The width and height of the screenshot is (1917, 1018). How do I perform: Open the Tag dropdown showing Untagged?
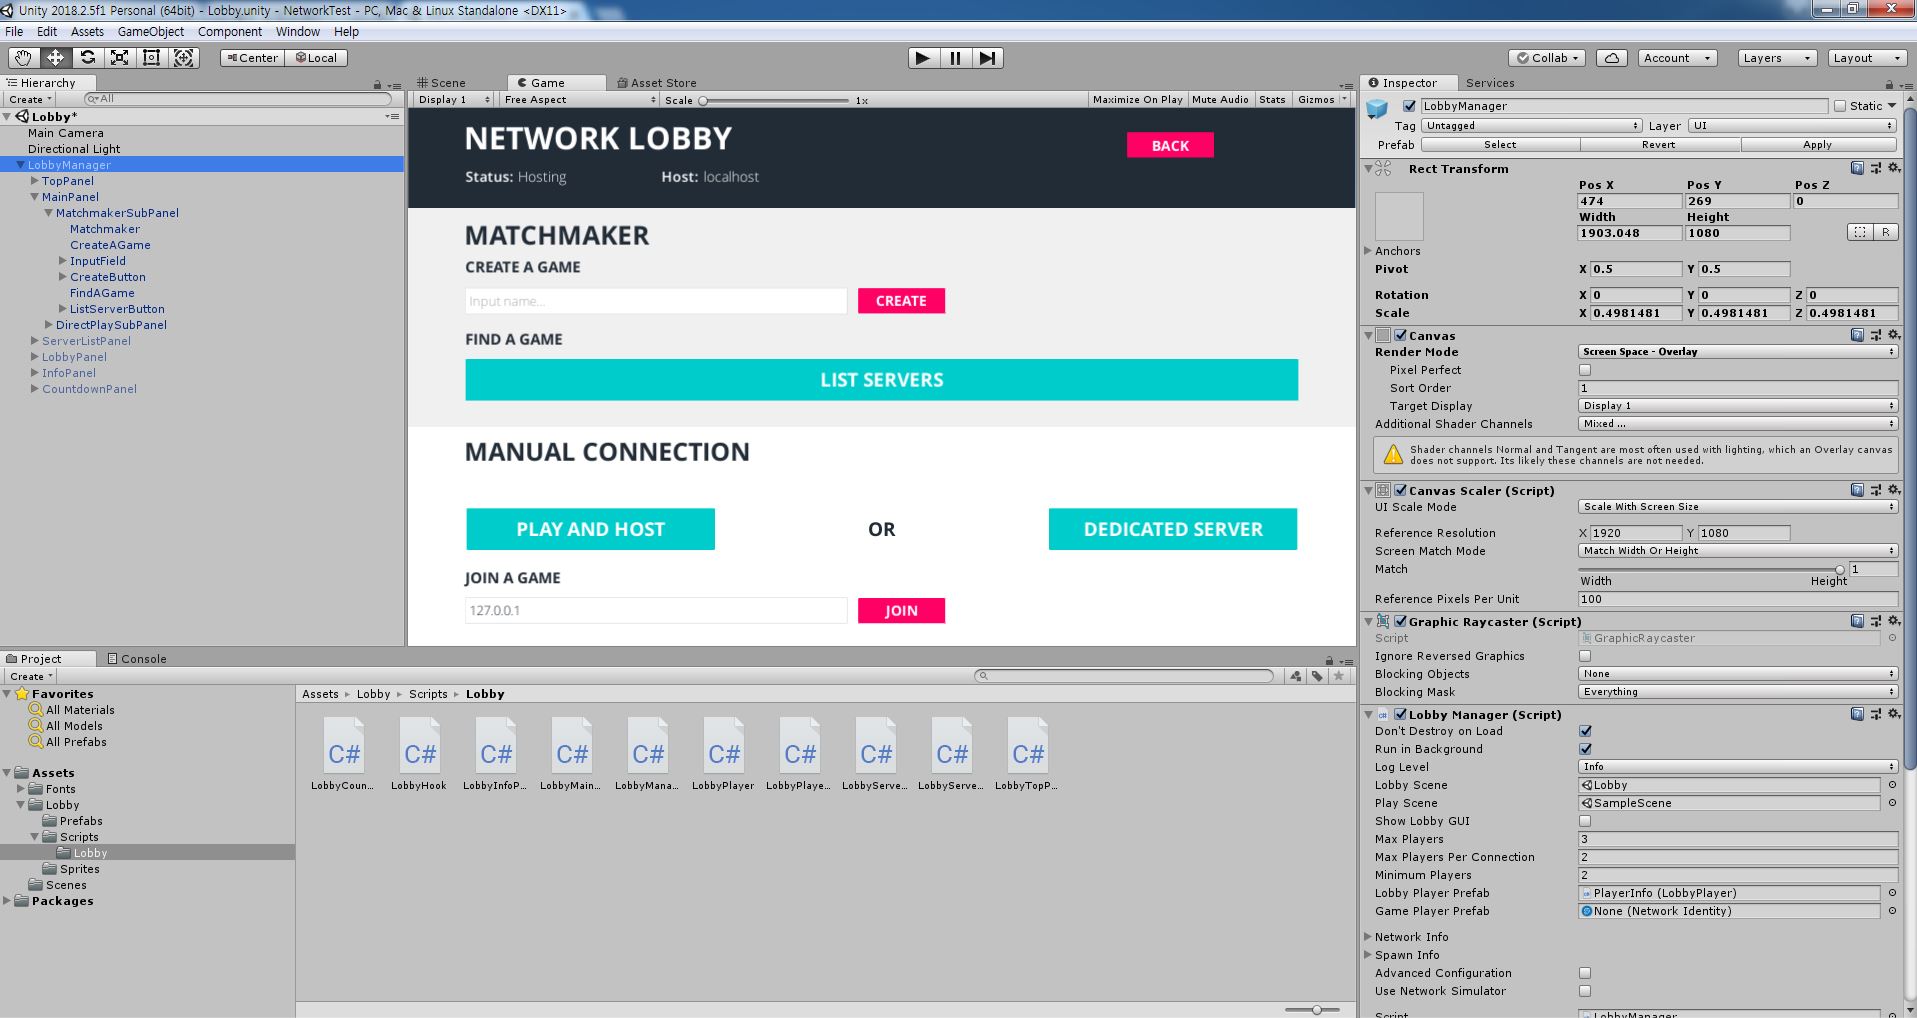coord(1531,126)
